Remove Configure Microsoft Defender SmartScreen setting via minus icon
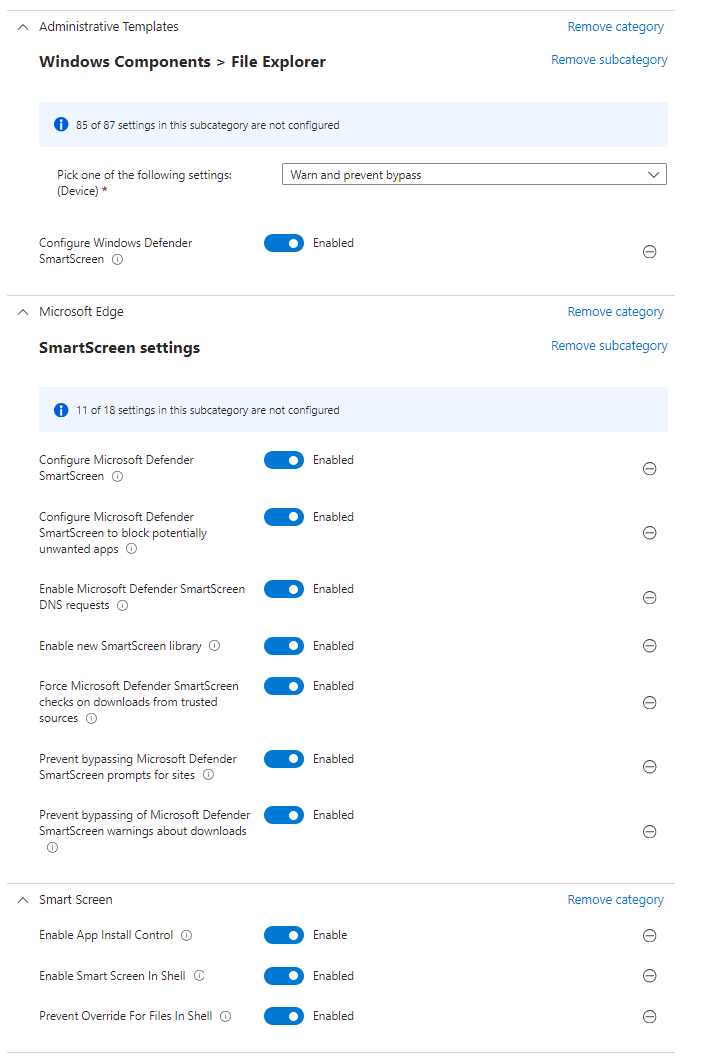 (x=649, y=469)
